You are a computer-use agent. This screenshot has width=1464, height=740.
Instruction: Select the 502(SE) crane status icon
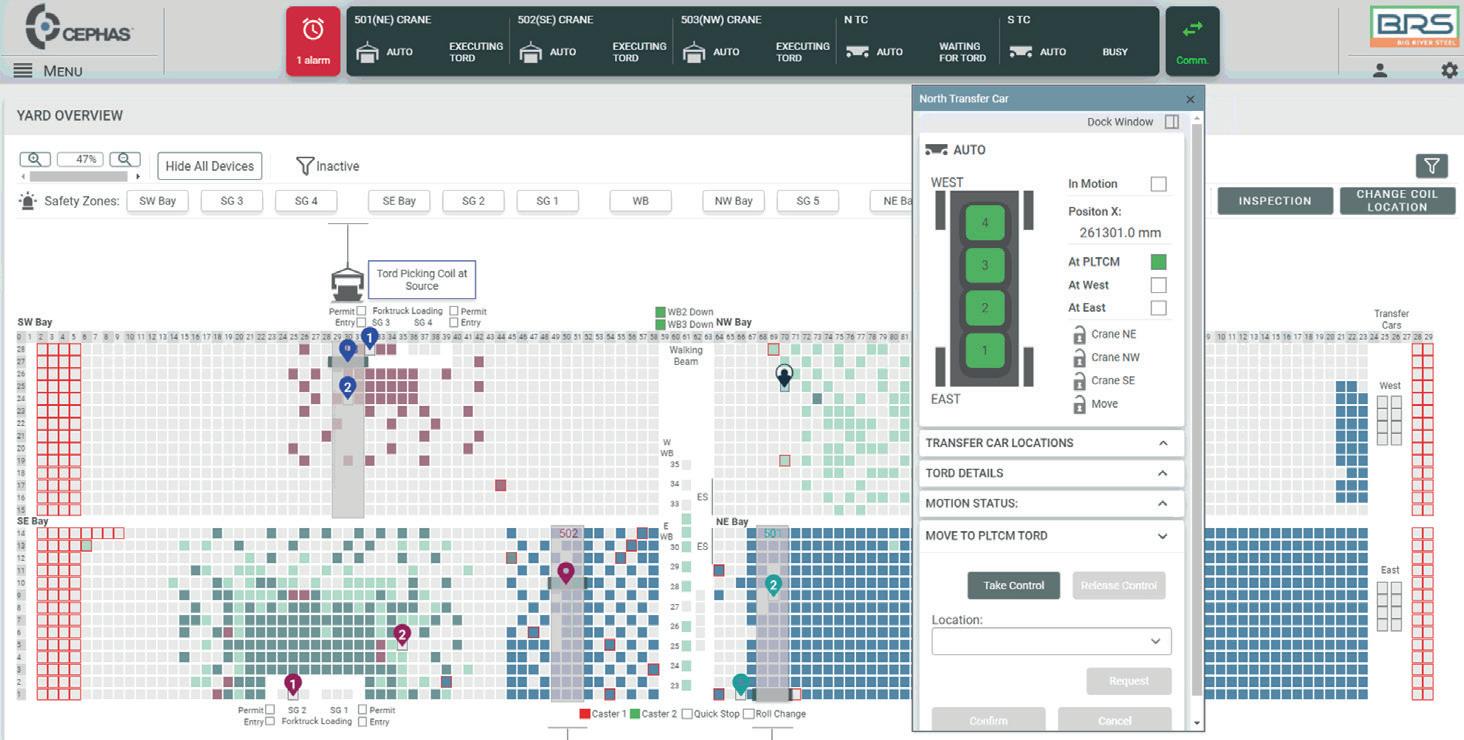530,52
